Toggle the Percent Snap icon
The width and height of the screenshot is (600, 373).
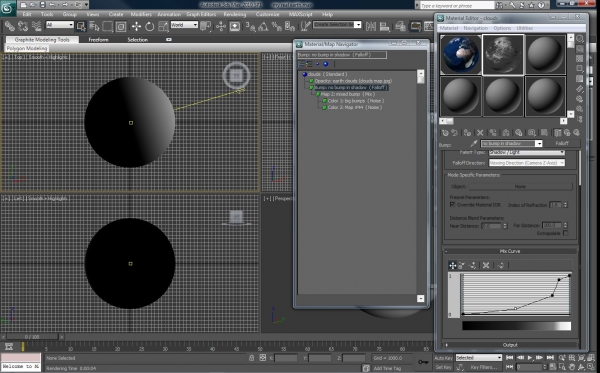point(276,26)
